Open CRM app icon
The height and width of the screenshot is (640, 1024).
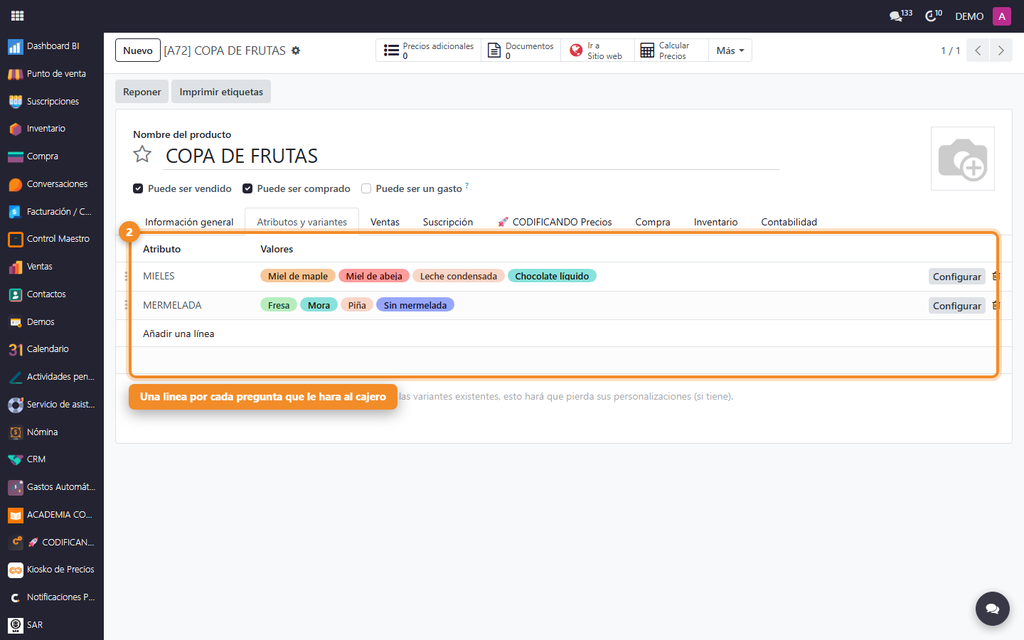tap(16, 460)
